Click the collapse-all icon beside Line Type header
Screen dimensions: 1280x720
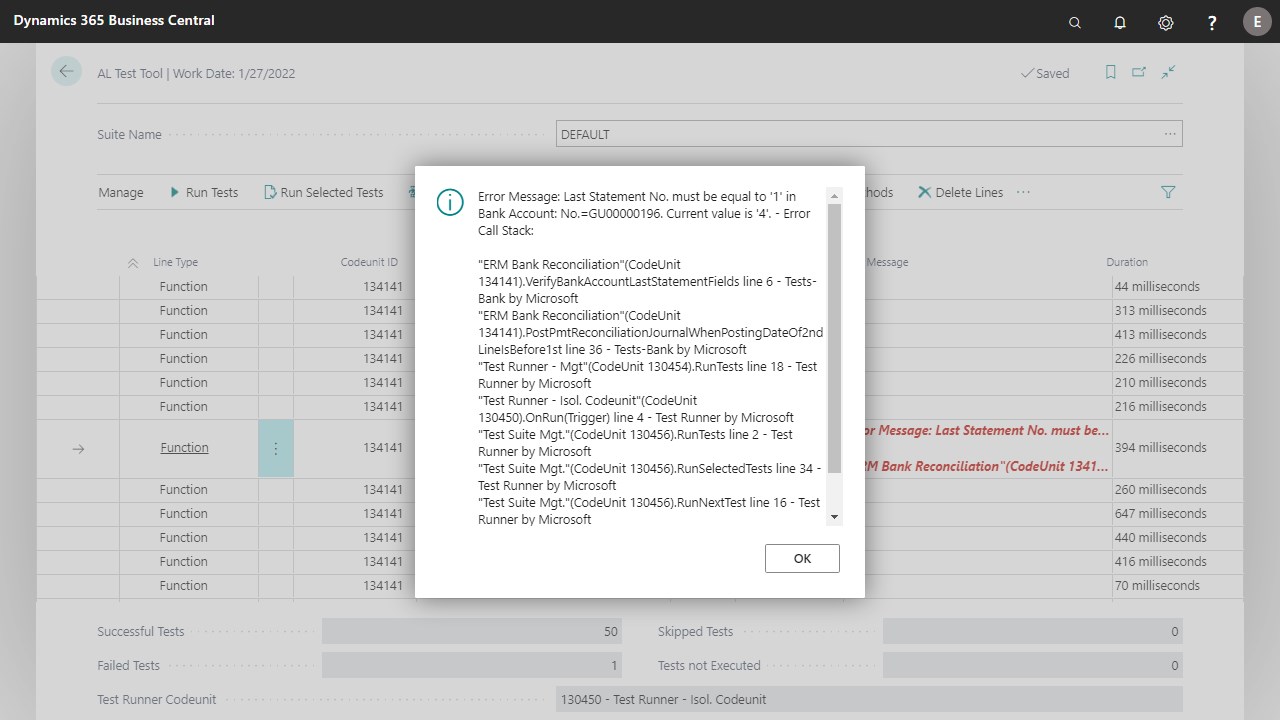coord(133,262)
